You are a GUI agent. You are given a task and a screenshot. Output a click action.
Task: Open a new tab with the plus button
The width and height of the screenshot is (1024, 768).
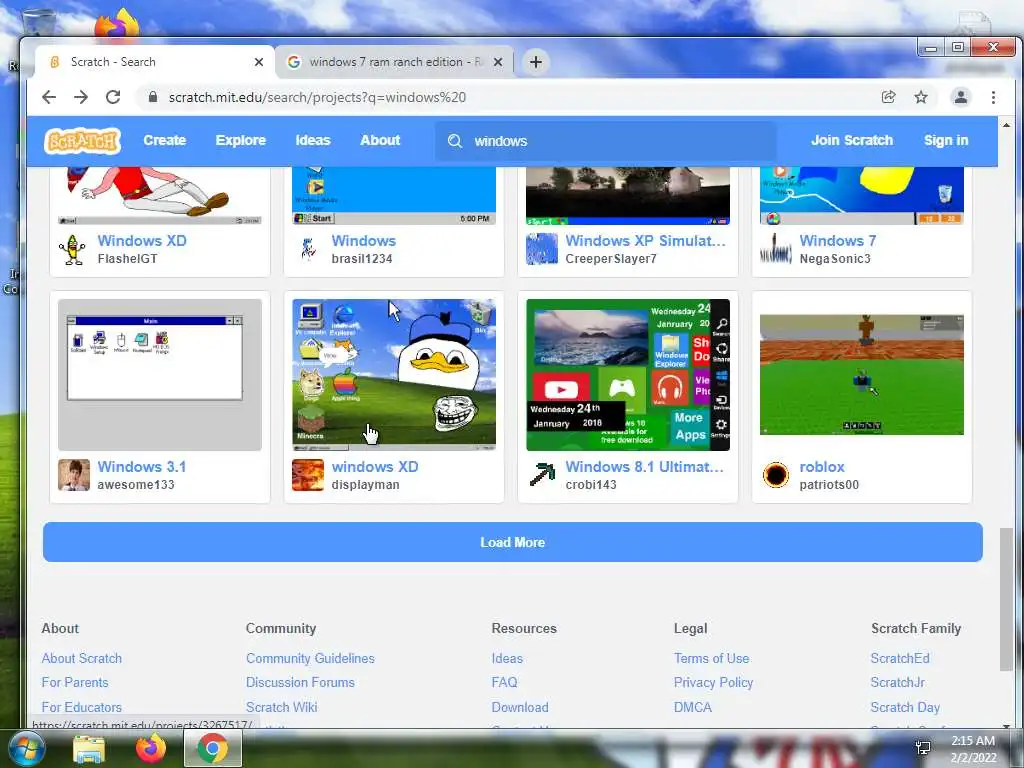click(536, 62)
